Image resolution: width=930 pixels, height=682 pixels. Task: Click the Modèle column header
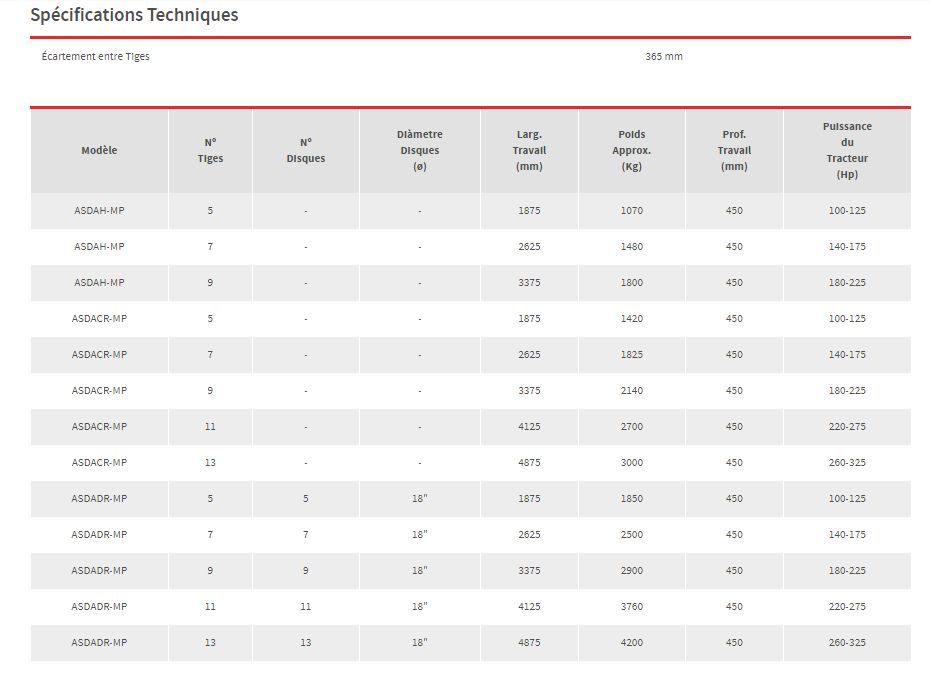99,151
